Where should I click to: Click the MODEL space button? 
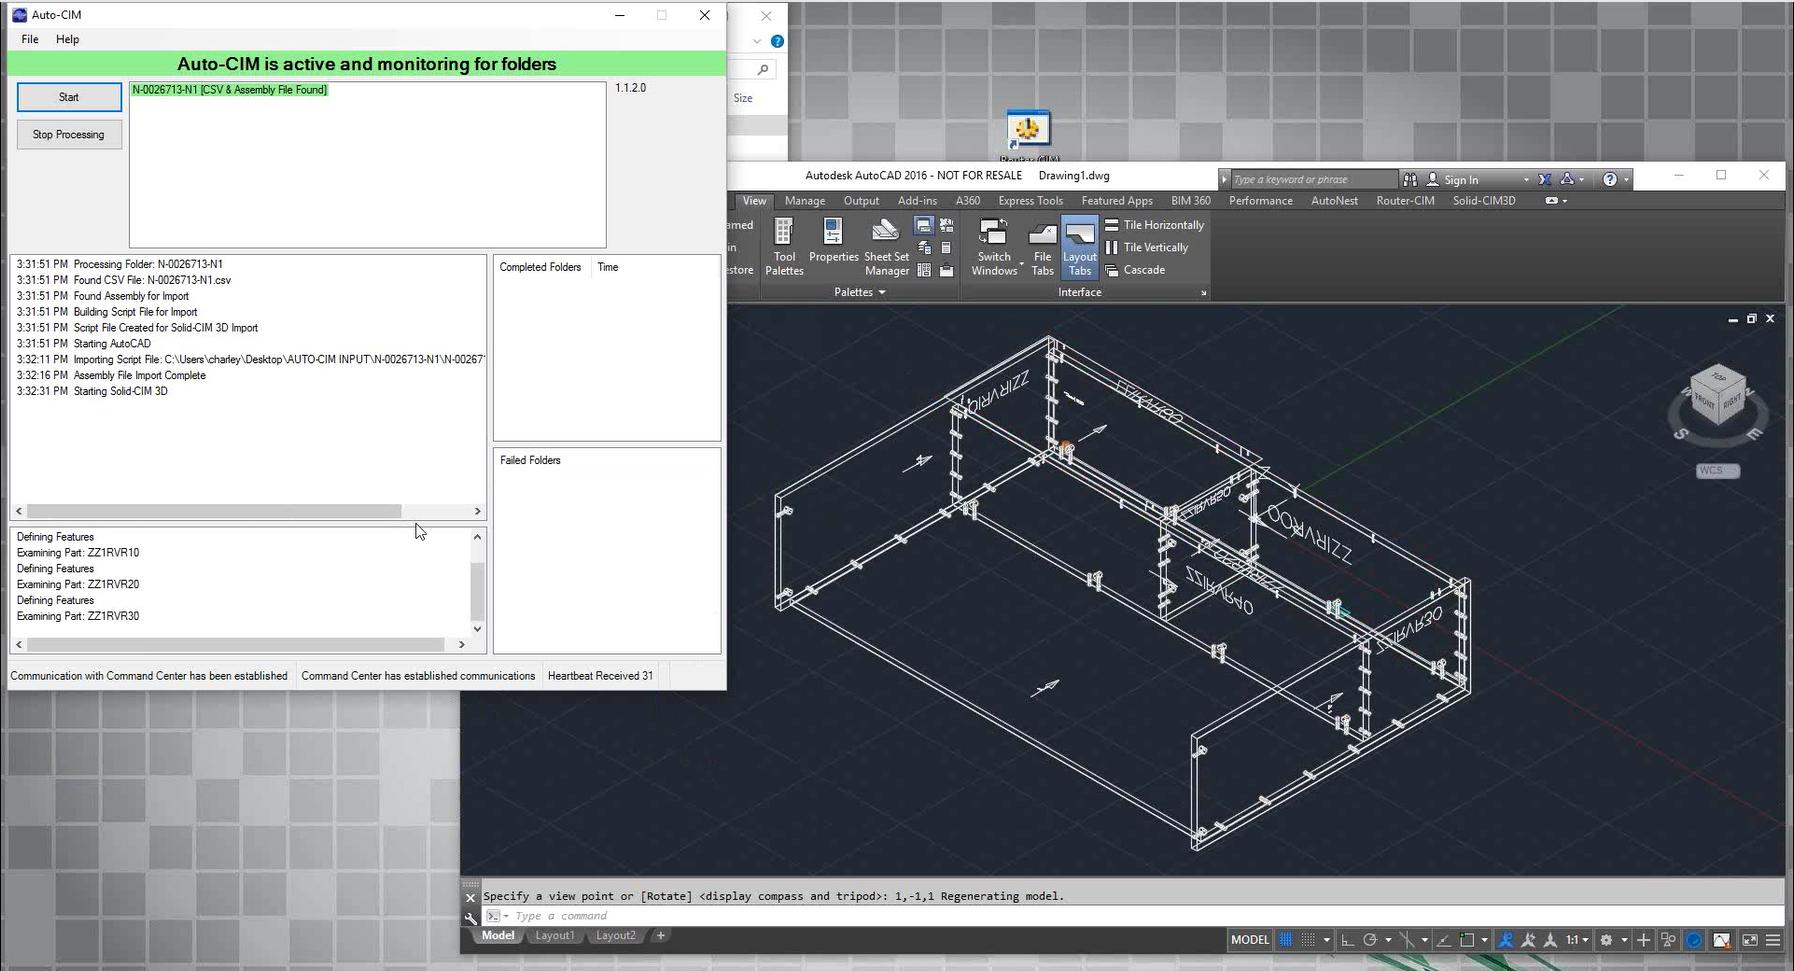point(1250,940)
